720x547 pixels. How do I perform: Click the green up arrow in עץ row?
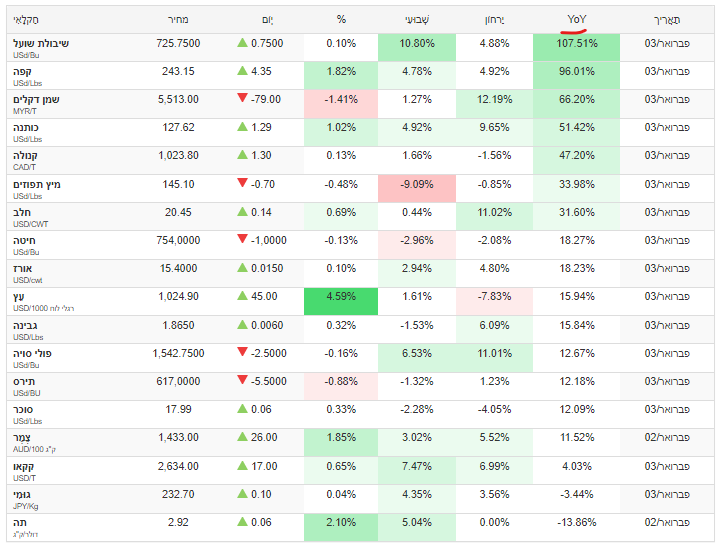[242, 296]
